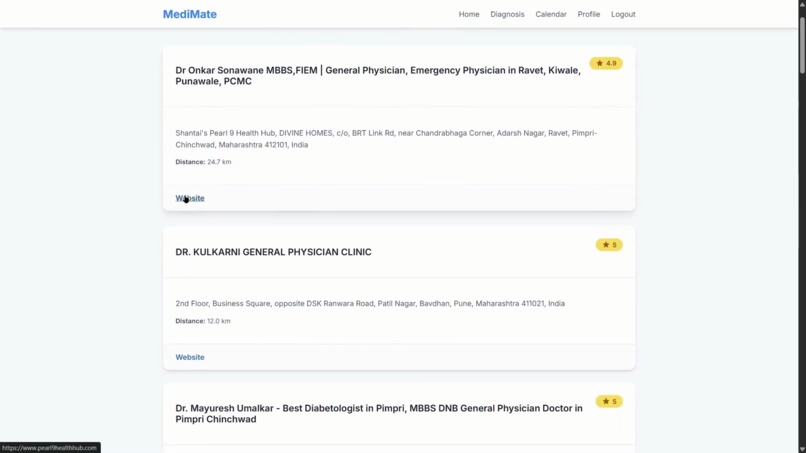Click Dr. Kulkarni clinic's 5 star badge

click(609, 245)
